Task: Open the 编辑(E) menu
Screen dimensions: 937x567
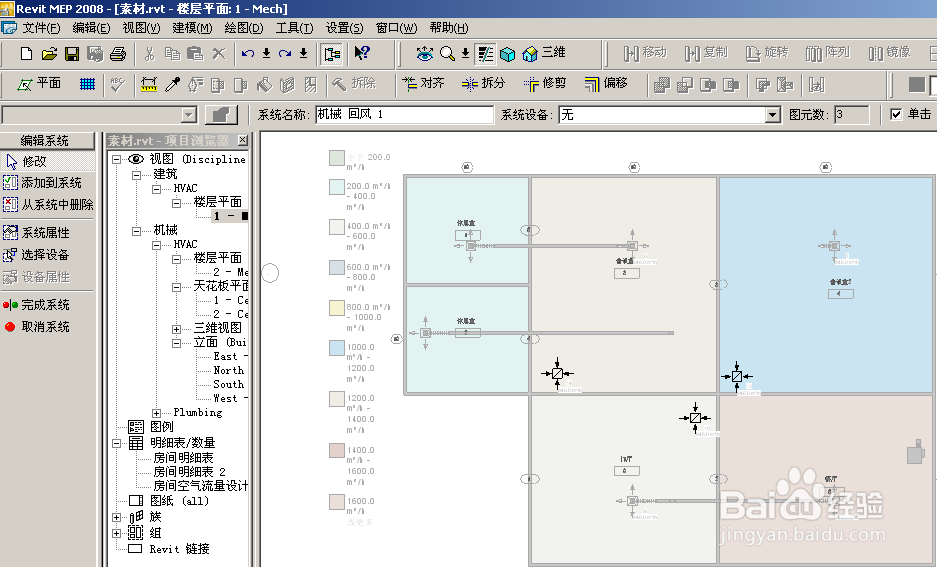Action: (91, 28)
